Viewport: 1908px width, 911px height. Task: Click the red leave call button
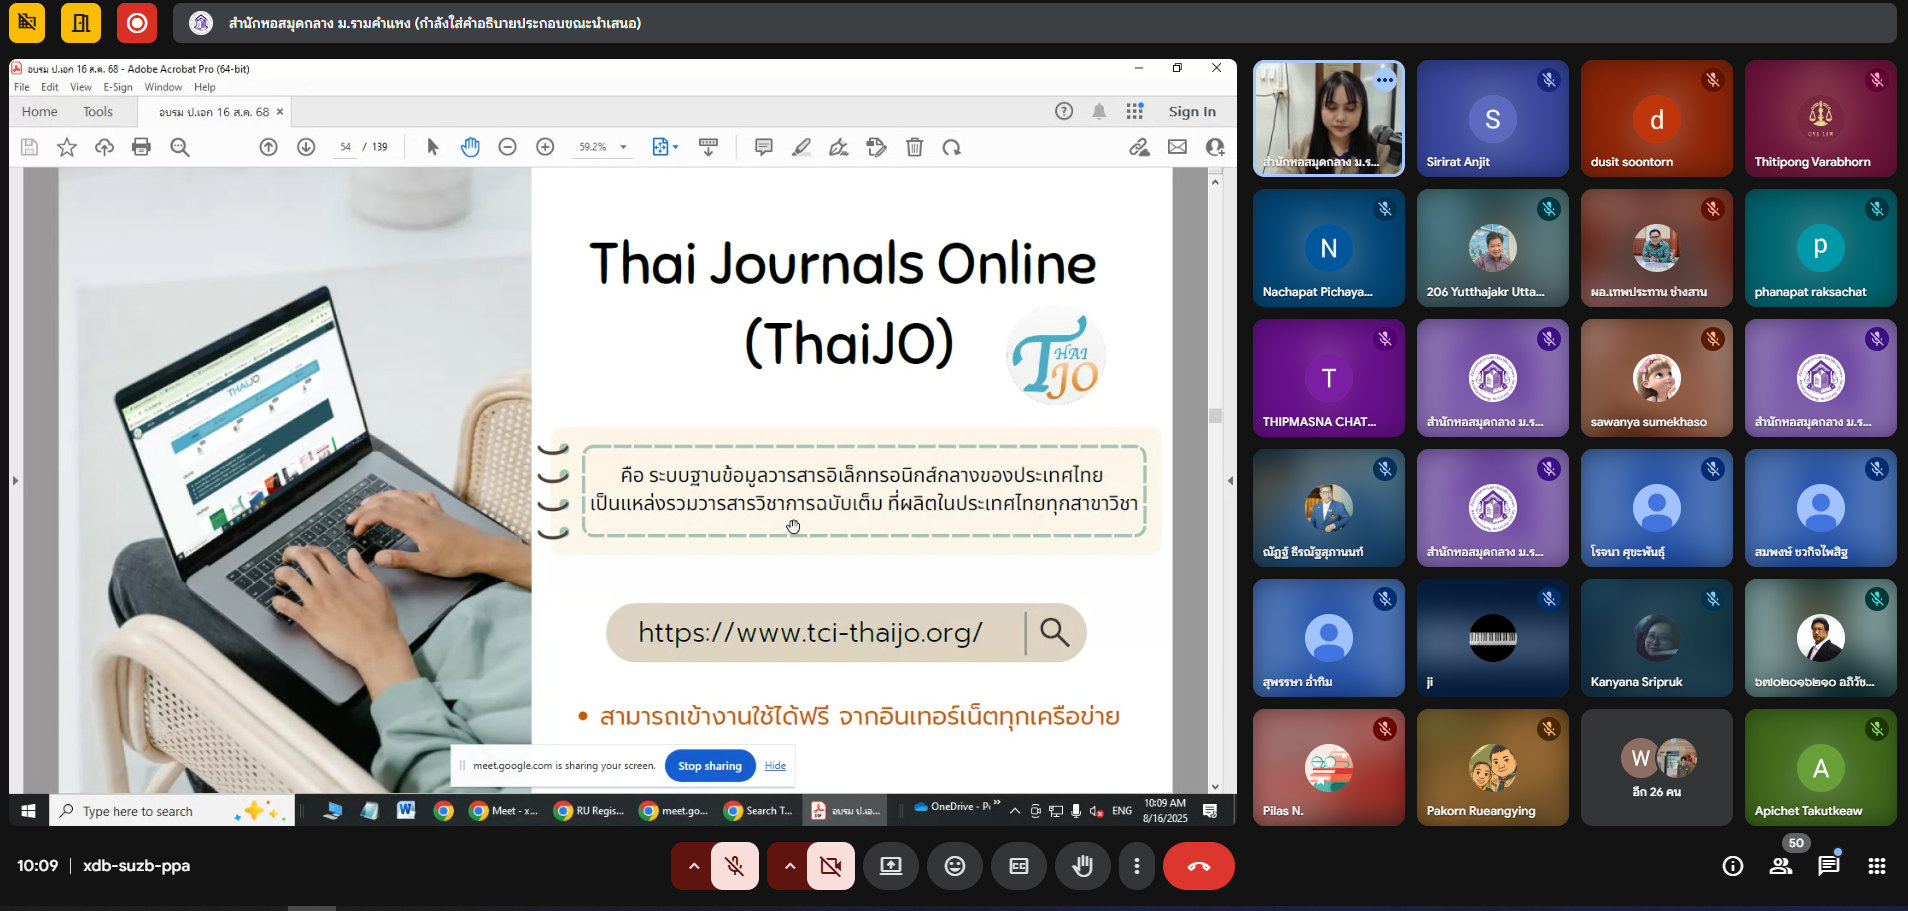[1198, 866]
